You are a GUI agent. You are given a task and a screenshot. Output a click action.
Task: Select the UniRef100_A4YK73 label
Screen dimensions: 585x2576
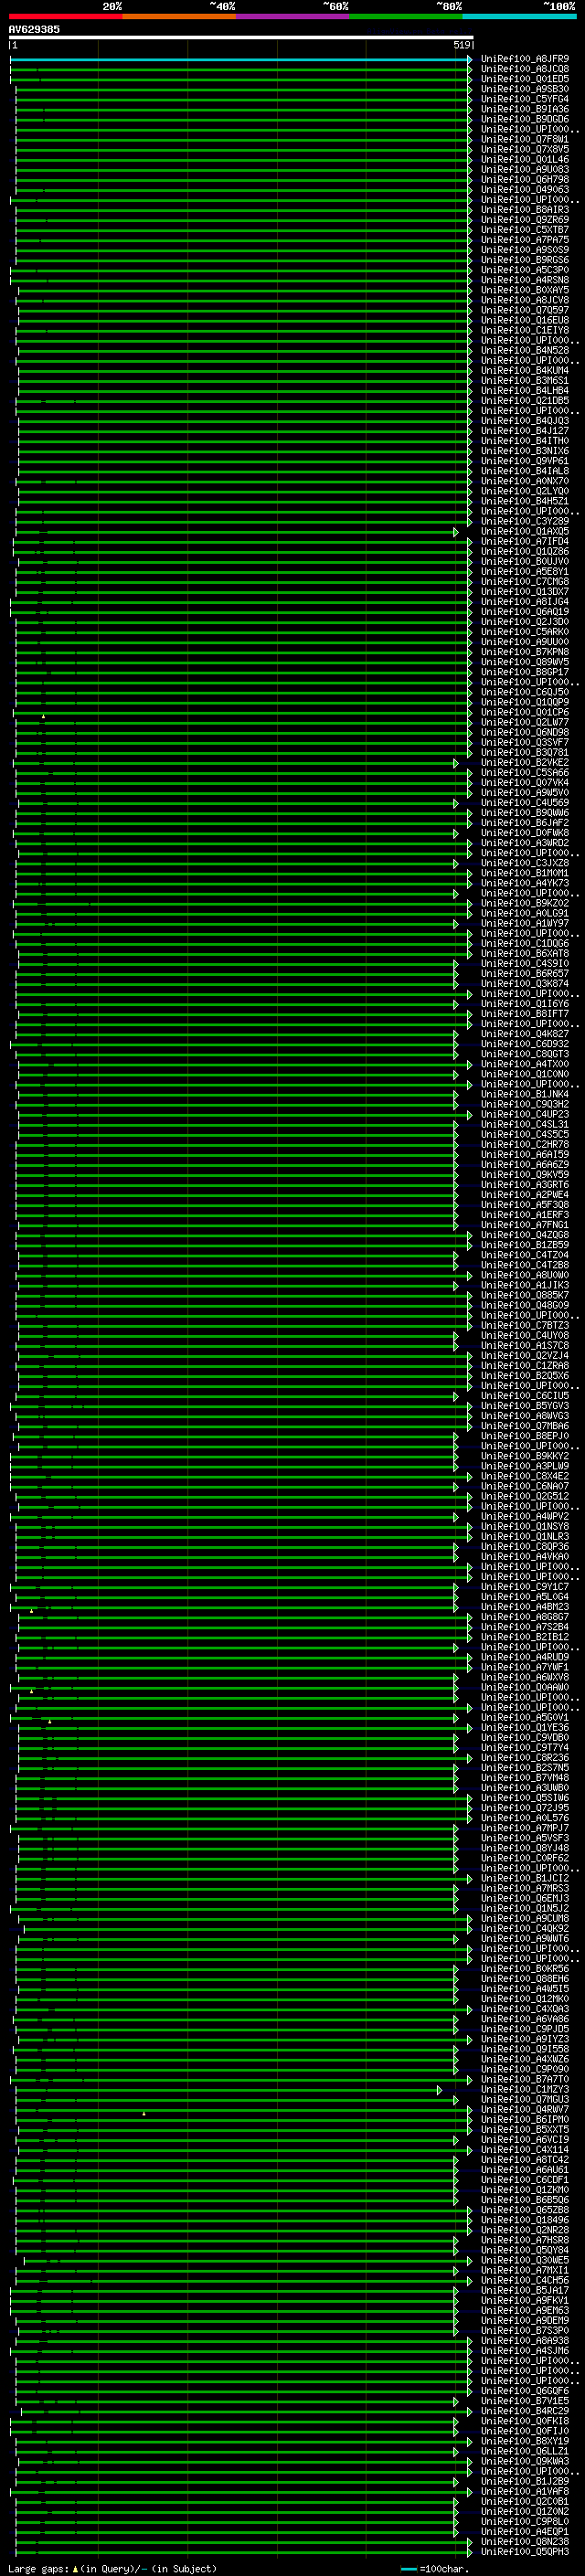(525, 883)
